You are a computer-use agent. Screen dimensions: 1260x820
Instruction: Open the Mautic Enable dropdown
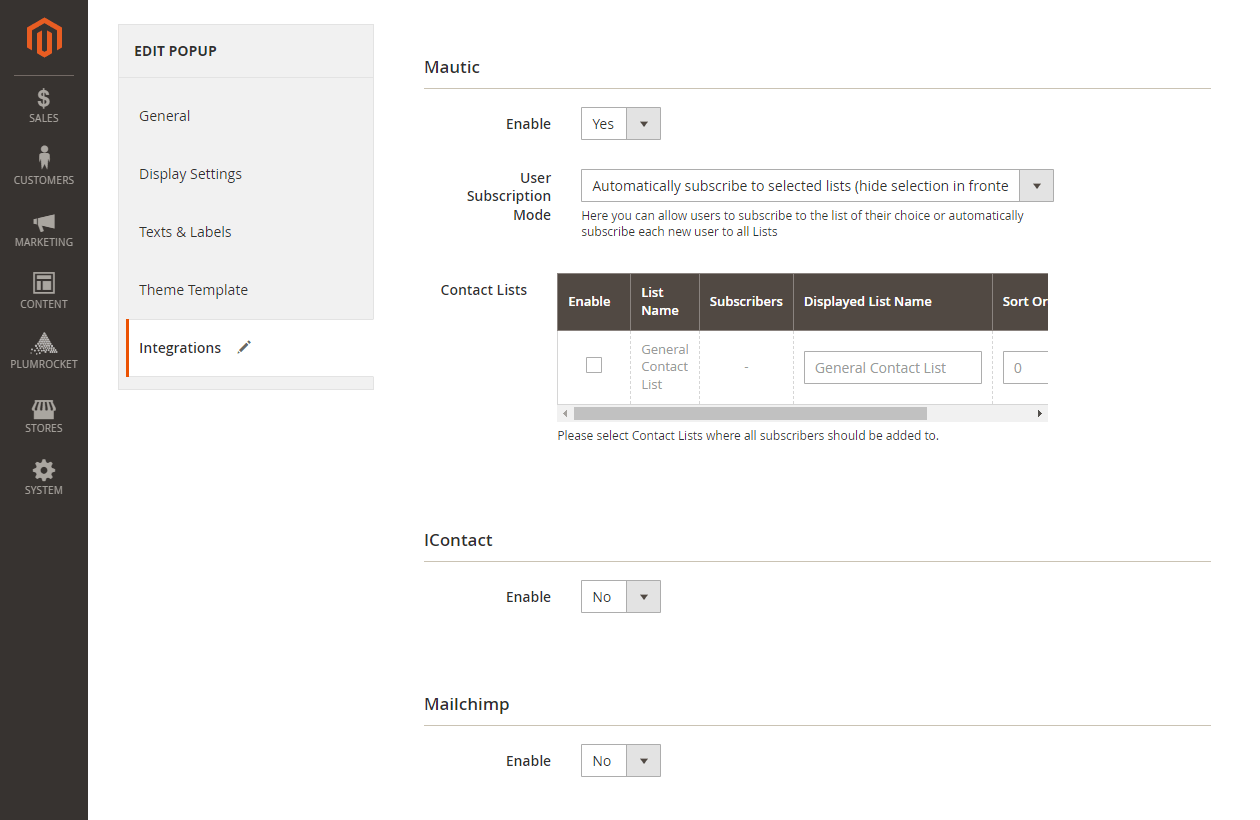click(620, 124)
